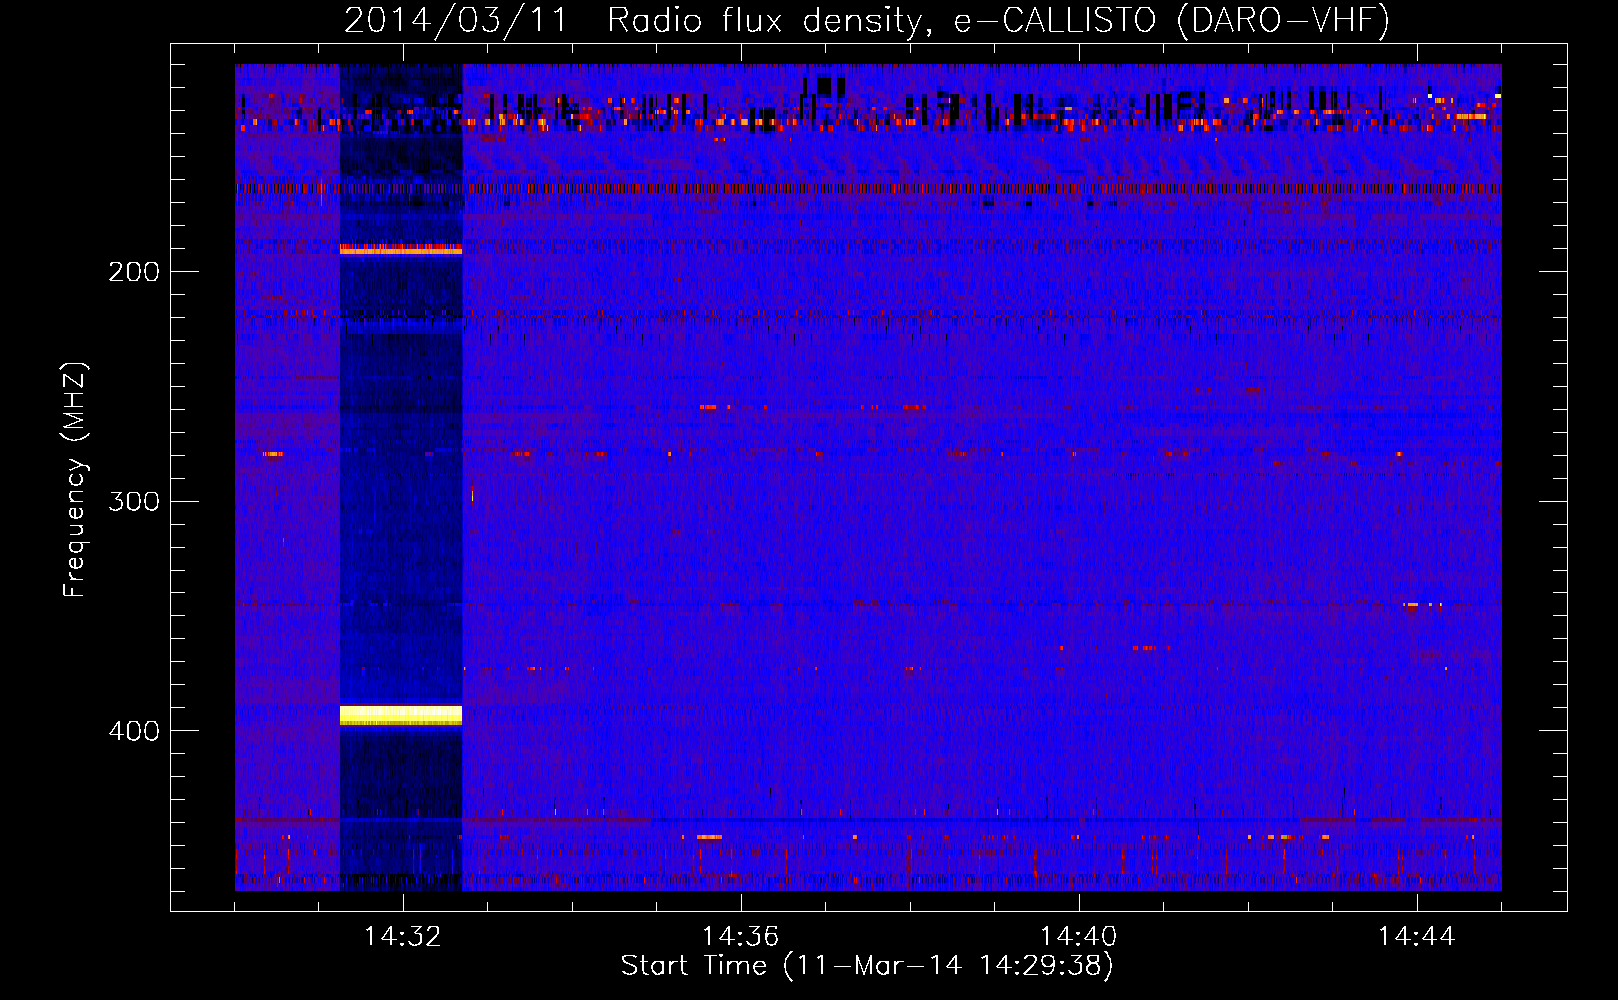Click the Start Time axis label
The width and height of the screenshot is (1618, 1000).
tap(867, 966)
